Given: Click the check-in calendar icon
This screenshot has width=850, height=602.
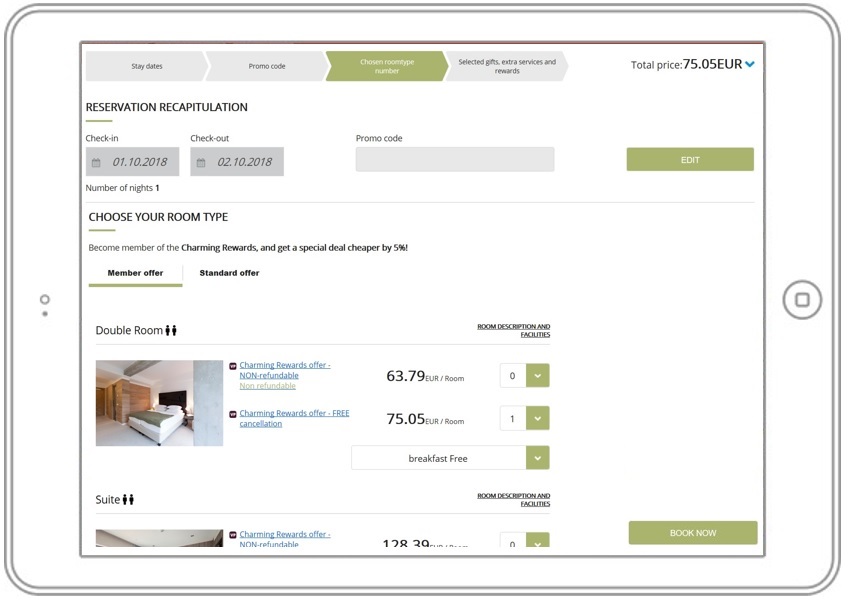Looking at the screenshot, I should [x=97, y=162].
